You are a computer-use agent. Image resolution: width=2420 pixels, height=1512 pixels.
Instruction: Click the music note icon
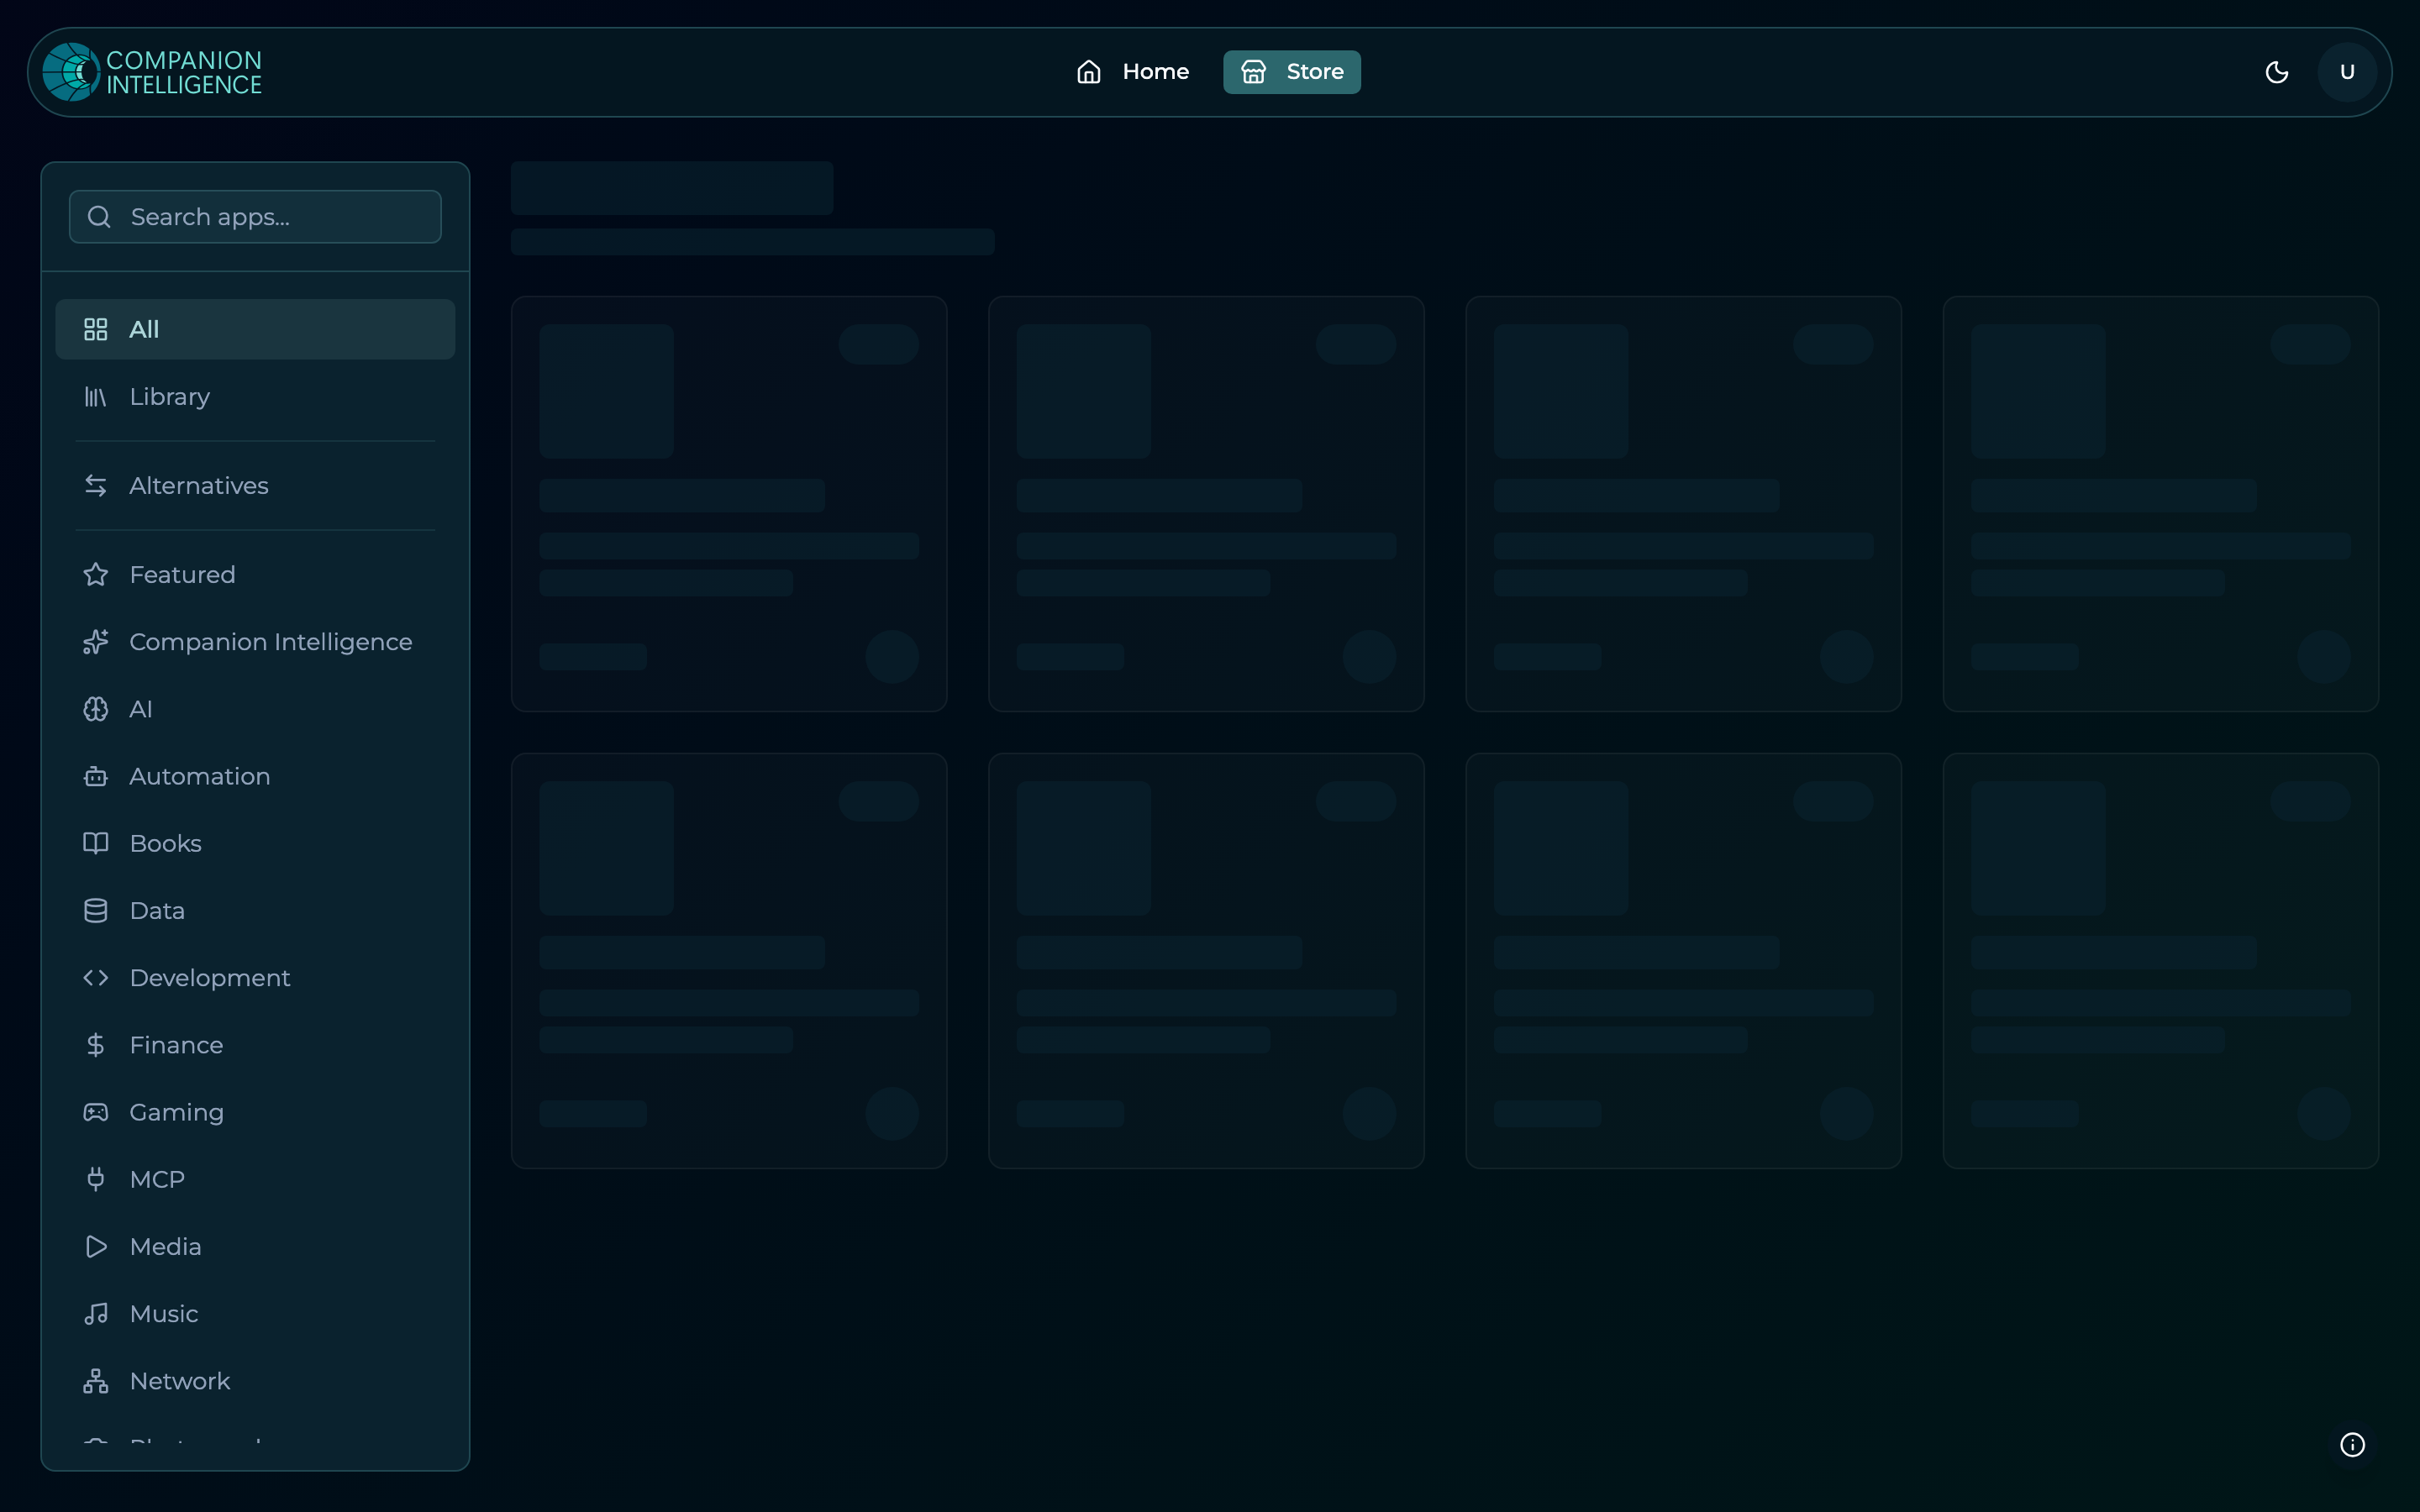pos(96,1314)
